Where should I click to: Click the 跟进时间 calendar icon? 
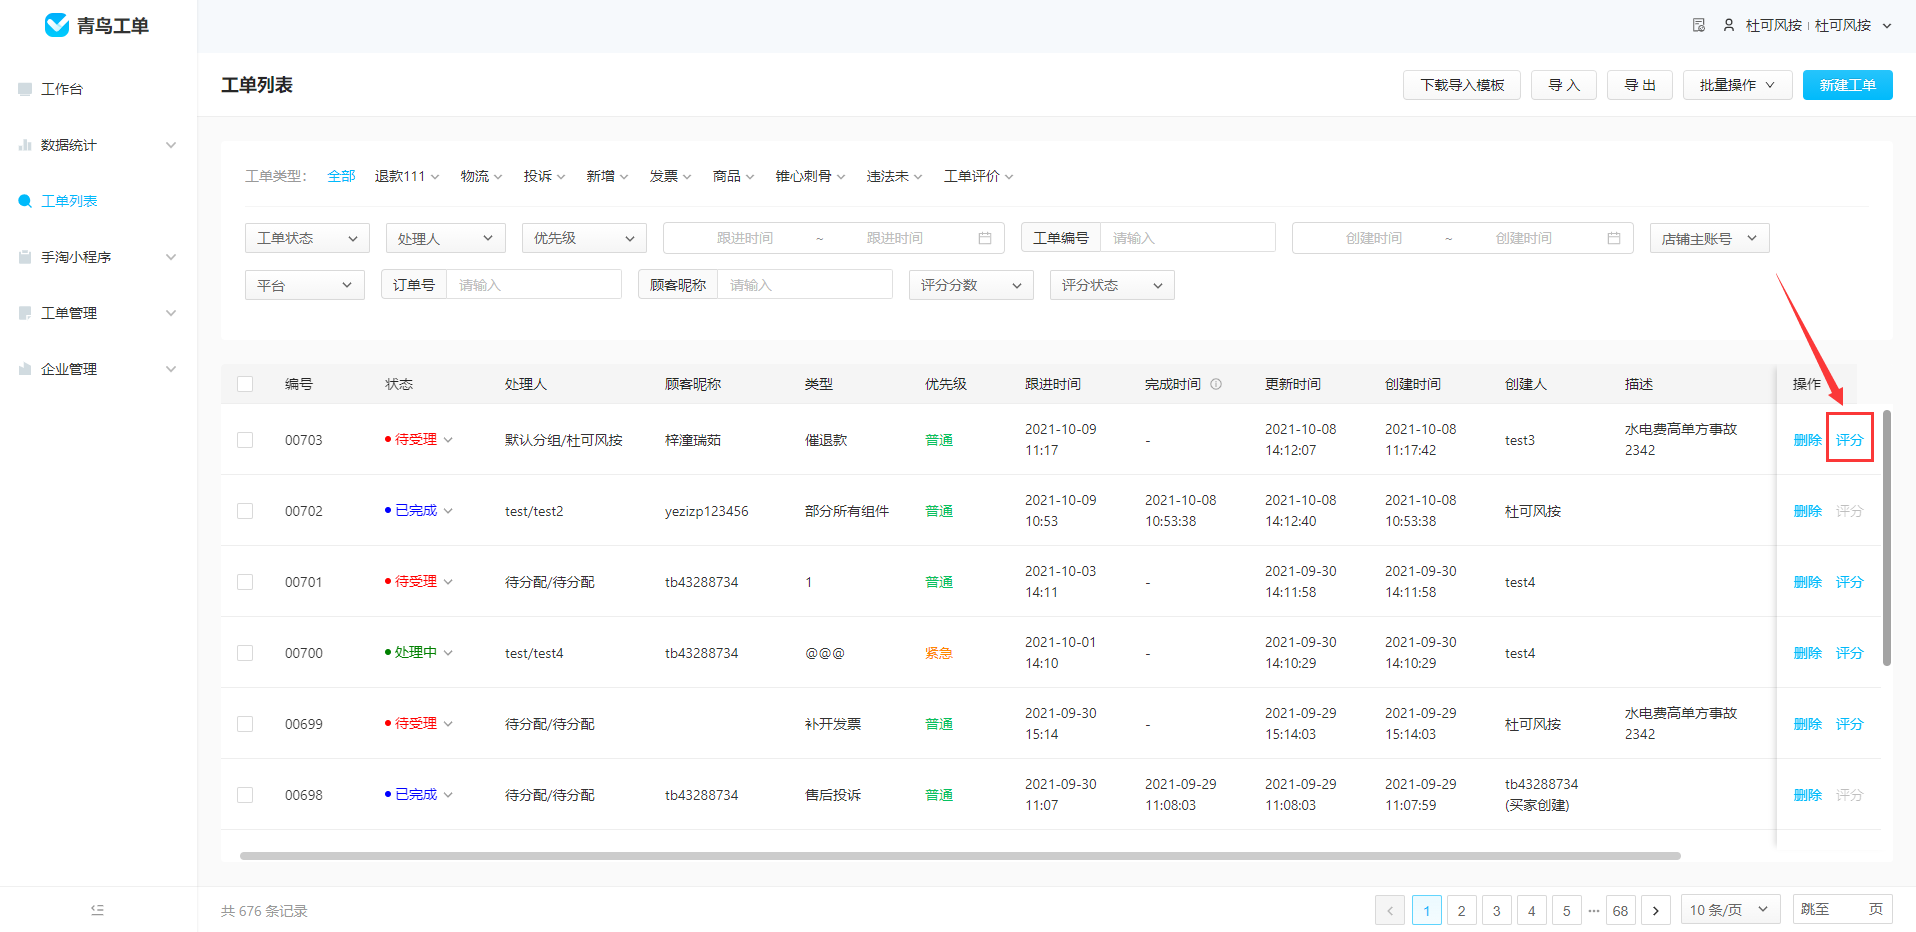coord(985,238)
